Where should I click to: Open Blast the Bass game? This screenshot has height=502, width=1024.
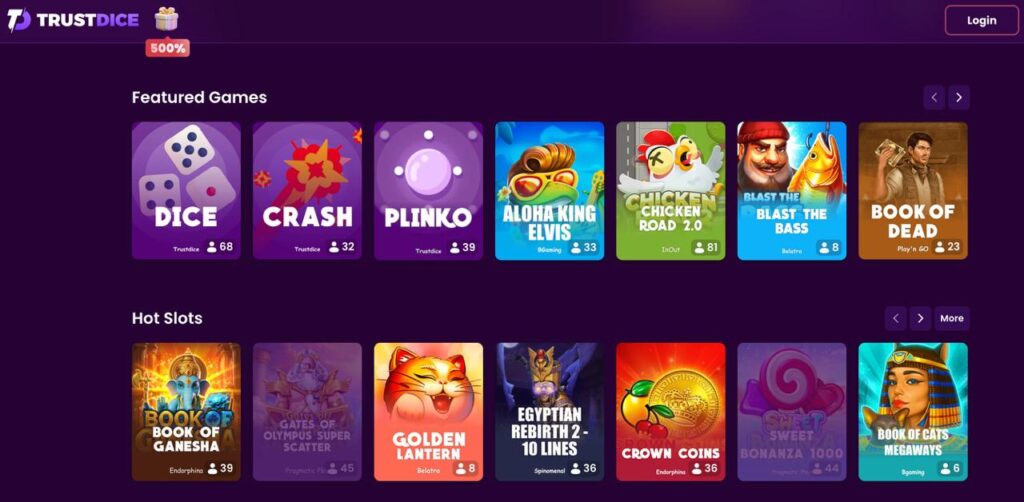click(x=792, y=191)
